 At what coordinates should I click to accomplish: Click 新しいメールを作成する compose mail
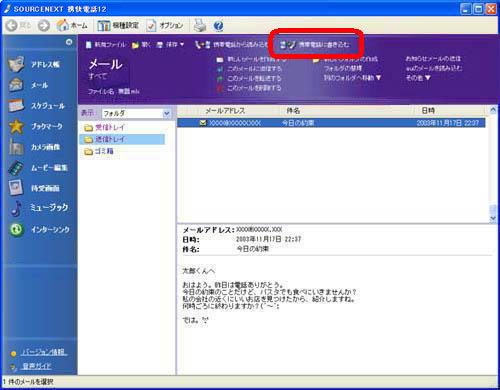[251, 59]
